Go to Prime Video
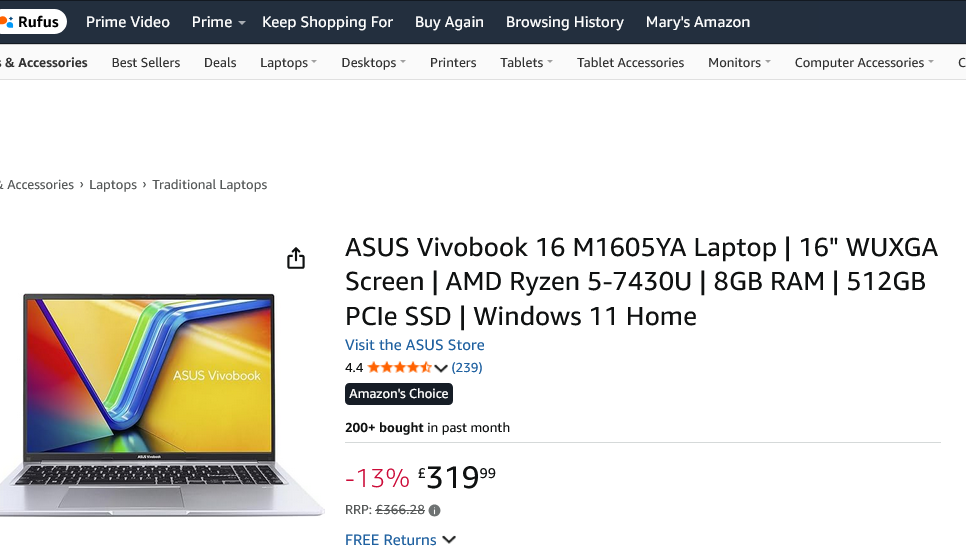This screenshot has height=547, width=966. click(128, 21)
